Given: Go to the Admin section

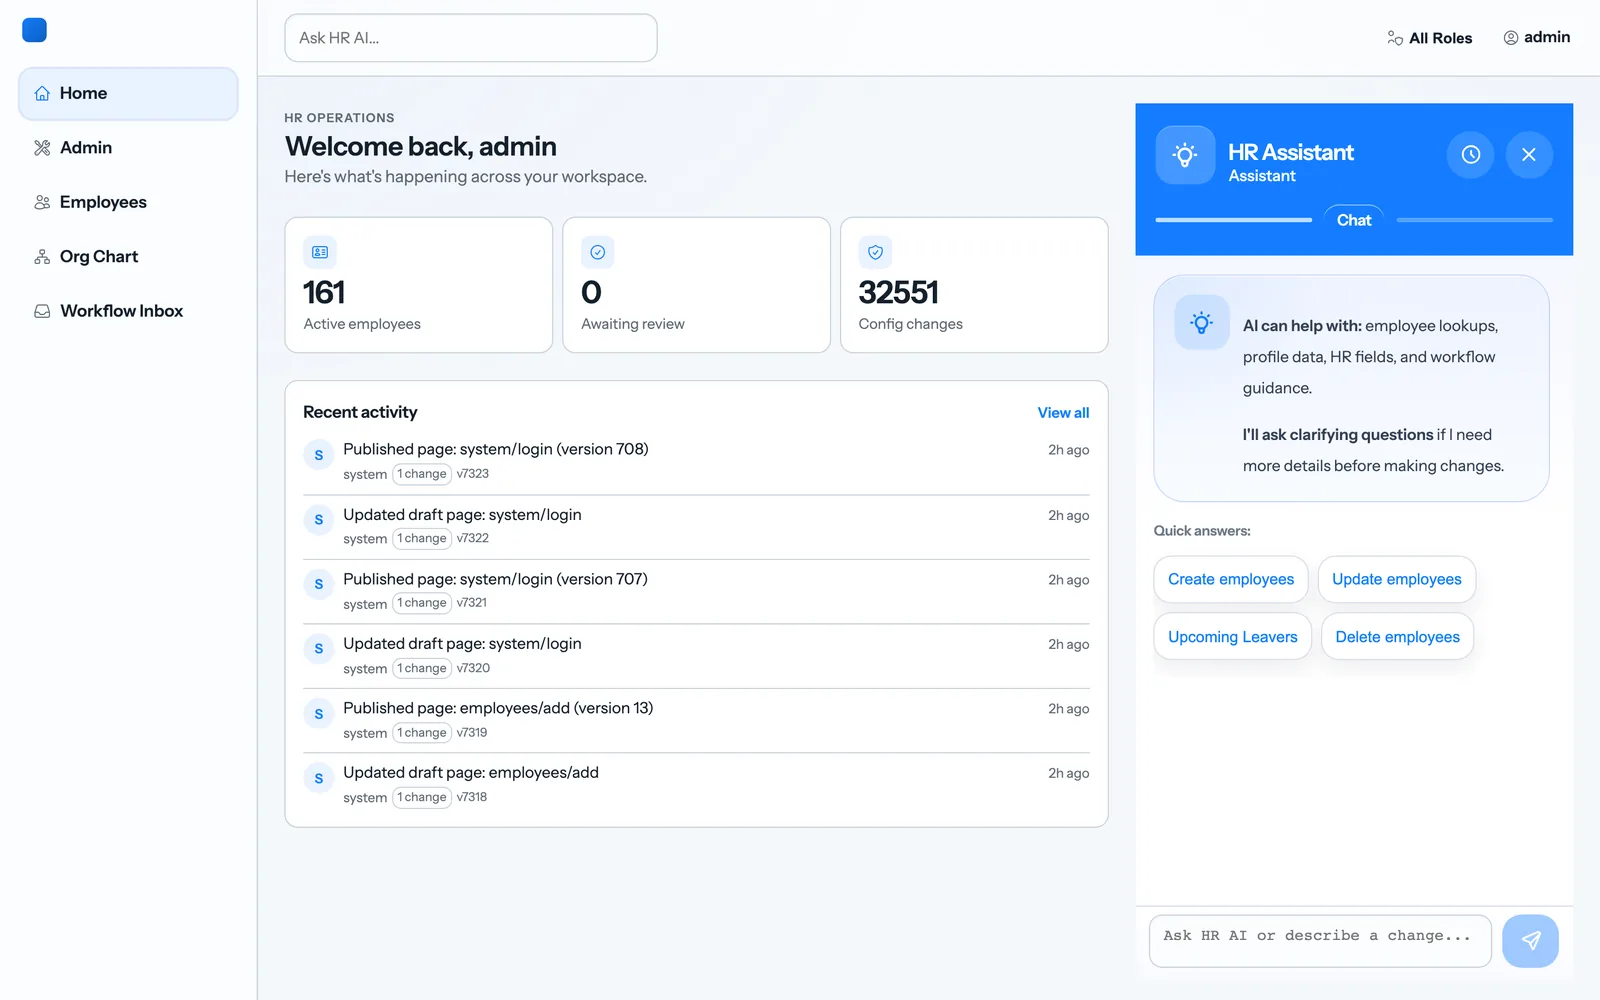Looking at the screenshot, I should click(x=128, y=148).
